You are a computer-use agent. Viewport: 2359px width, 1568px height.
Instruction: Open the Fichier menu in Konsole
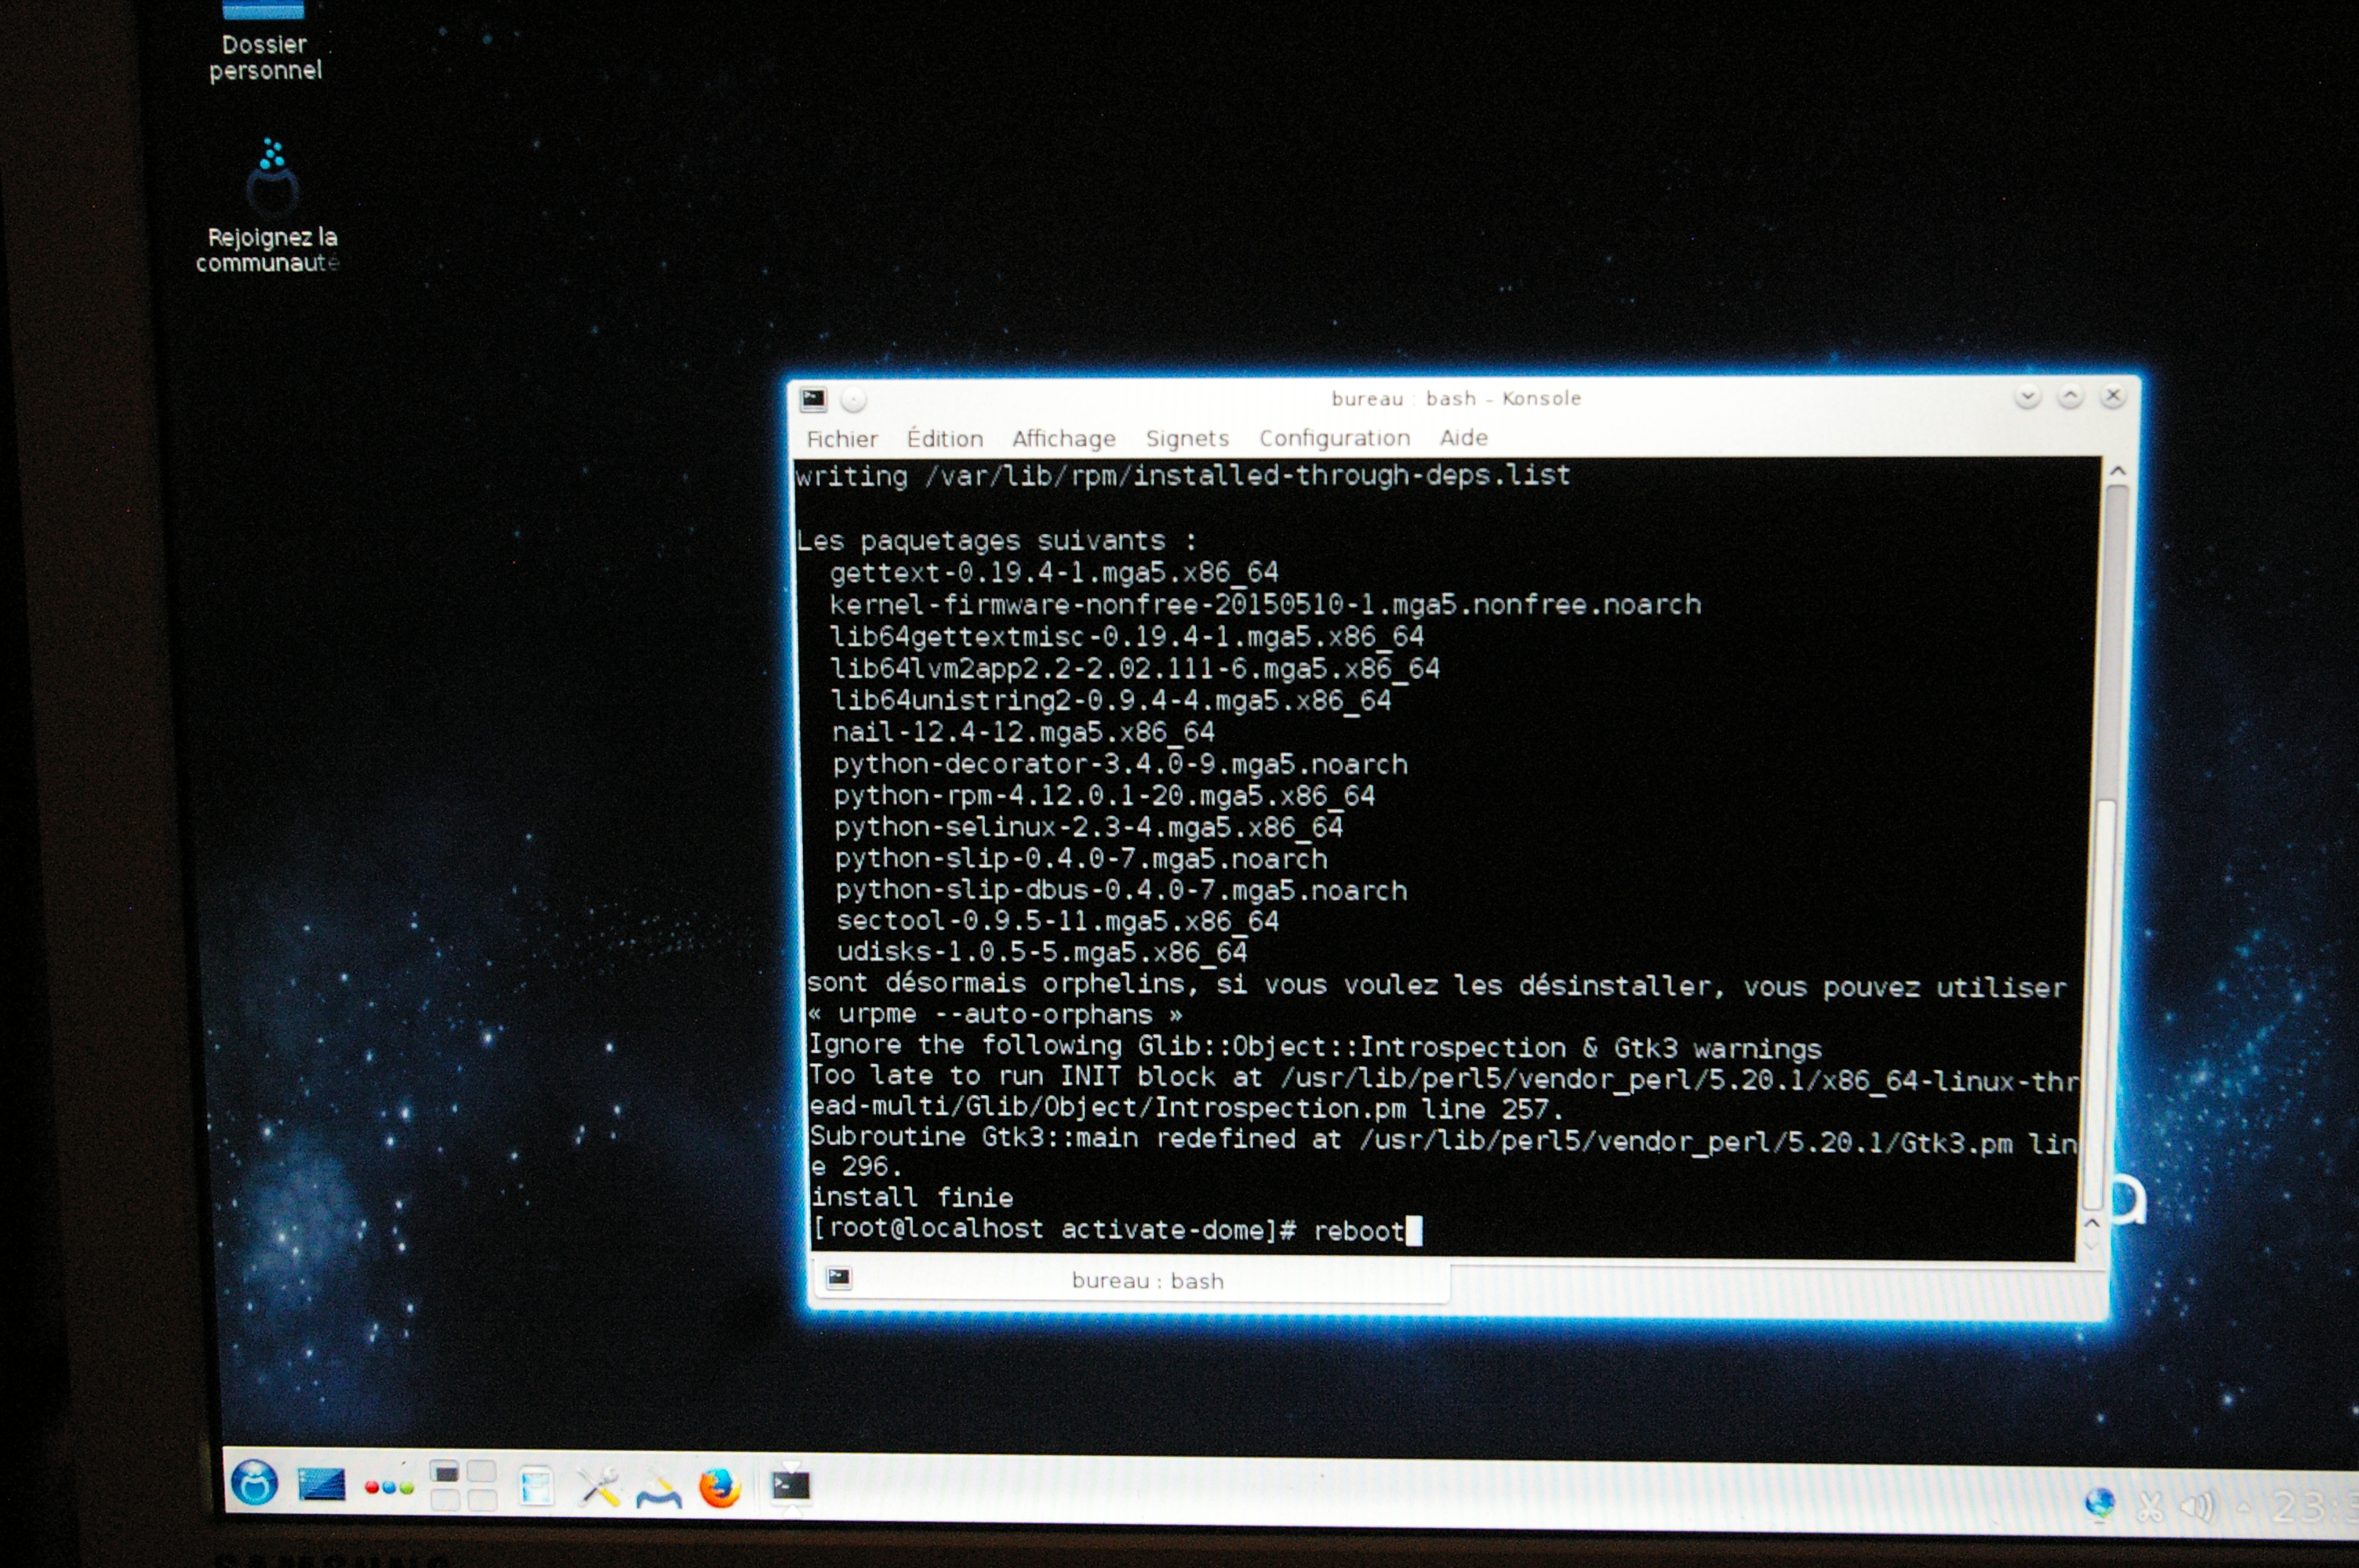pos(842,439)
